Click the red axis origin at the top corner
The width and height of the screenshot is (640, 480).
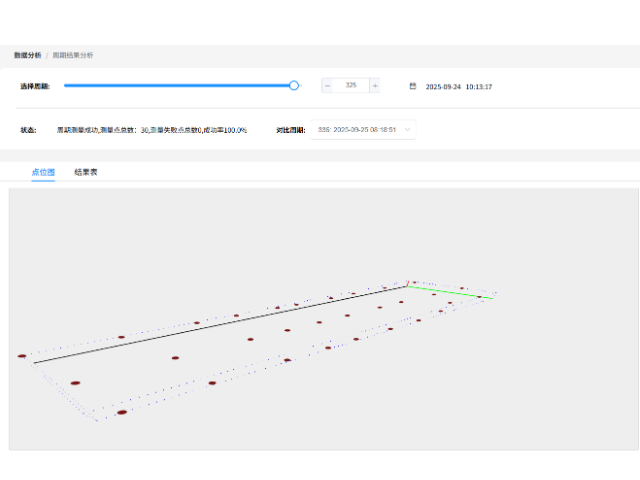click(408, 283)
